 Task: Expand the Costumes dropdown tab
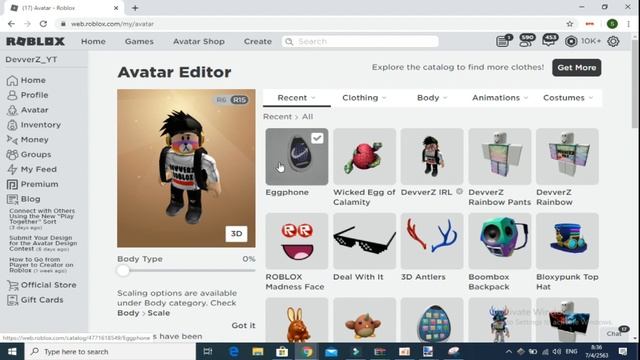coord(567,98)
